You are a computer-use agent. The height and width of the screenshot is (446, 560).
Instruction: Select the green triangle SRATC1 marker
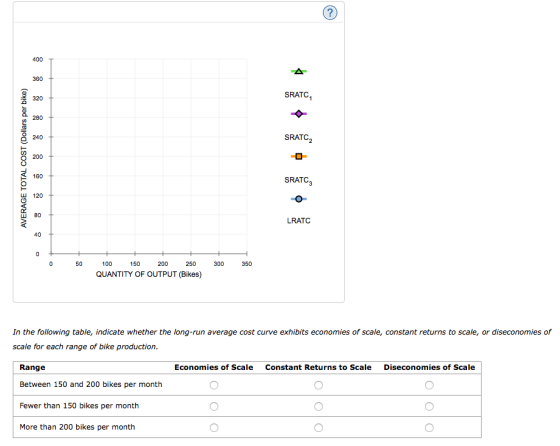click(299, 71)
